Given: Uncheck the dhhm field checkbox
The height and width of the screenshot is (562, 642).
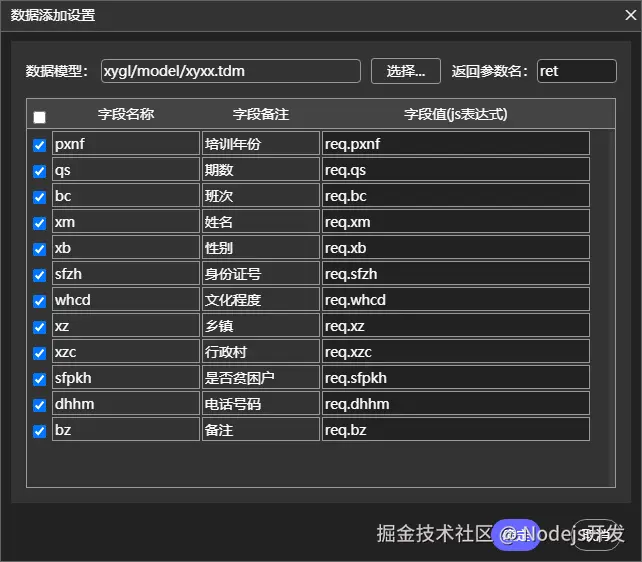Looking at the screenshot, I should (x=39, y=405).
